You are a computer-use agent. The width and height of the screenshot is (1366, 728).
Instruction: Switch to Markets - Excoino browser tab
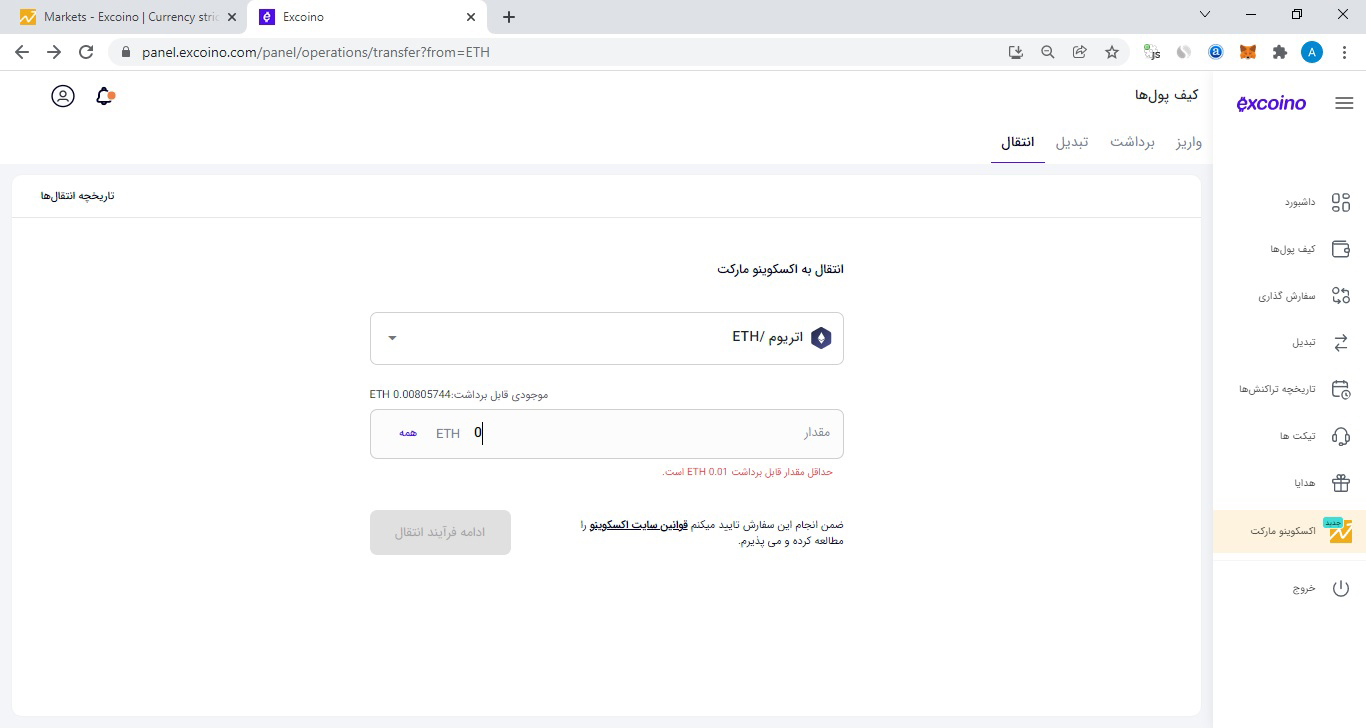pos(127,17)
